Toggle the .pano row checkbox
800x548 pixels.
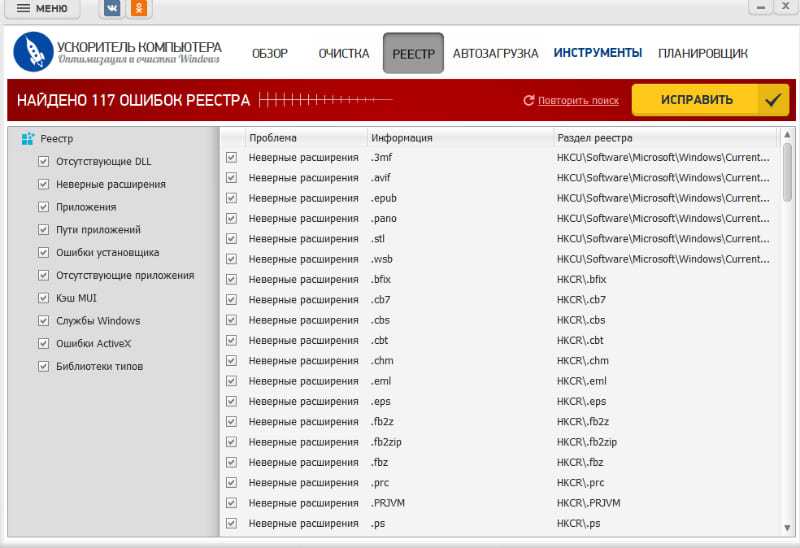pyautogui.click(x=232, y=218)
